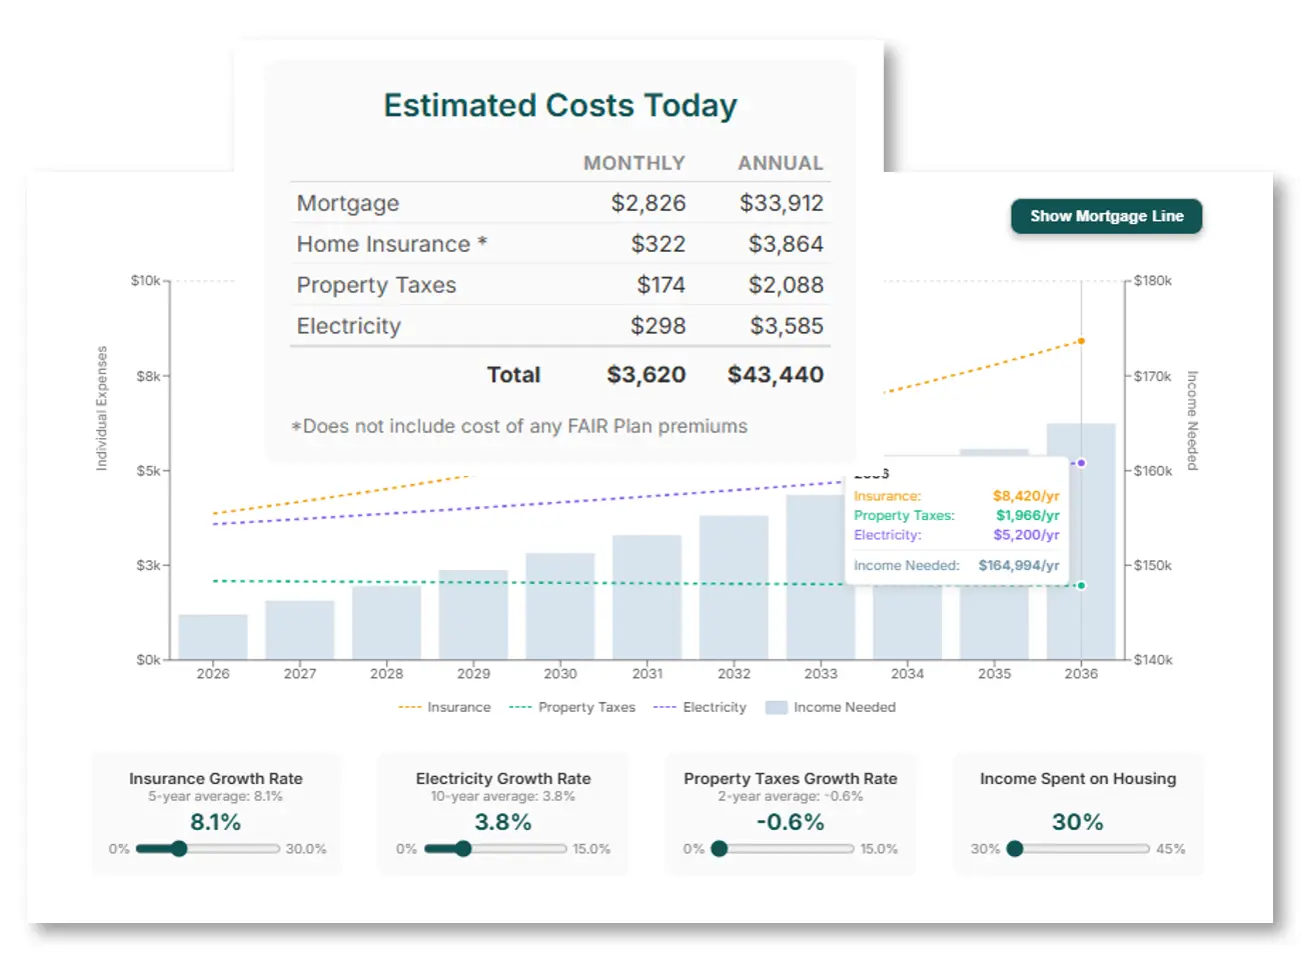Select the 2036 income needed bar
Image resolution: width=1302 pixels, height=973 pixels.
(x=1081, y=541)
